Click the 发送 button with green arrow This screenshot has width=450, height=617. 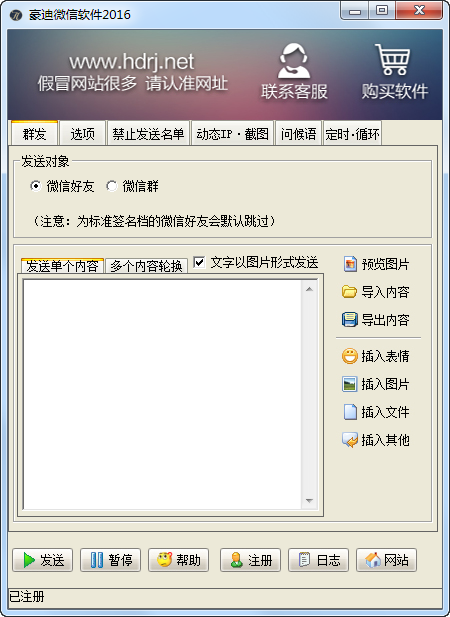click(42, 560)
